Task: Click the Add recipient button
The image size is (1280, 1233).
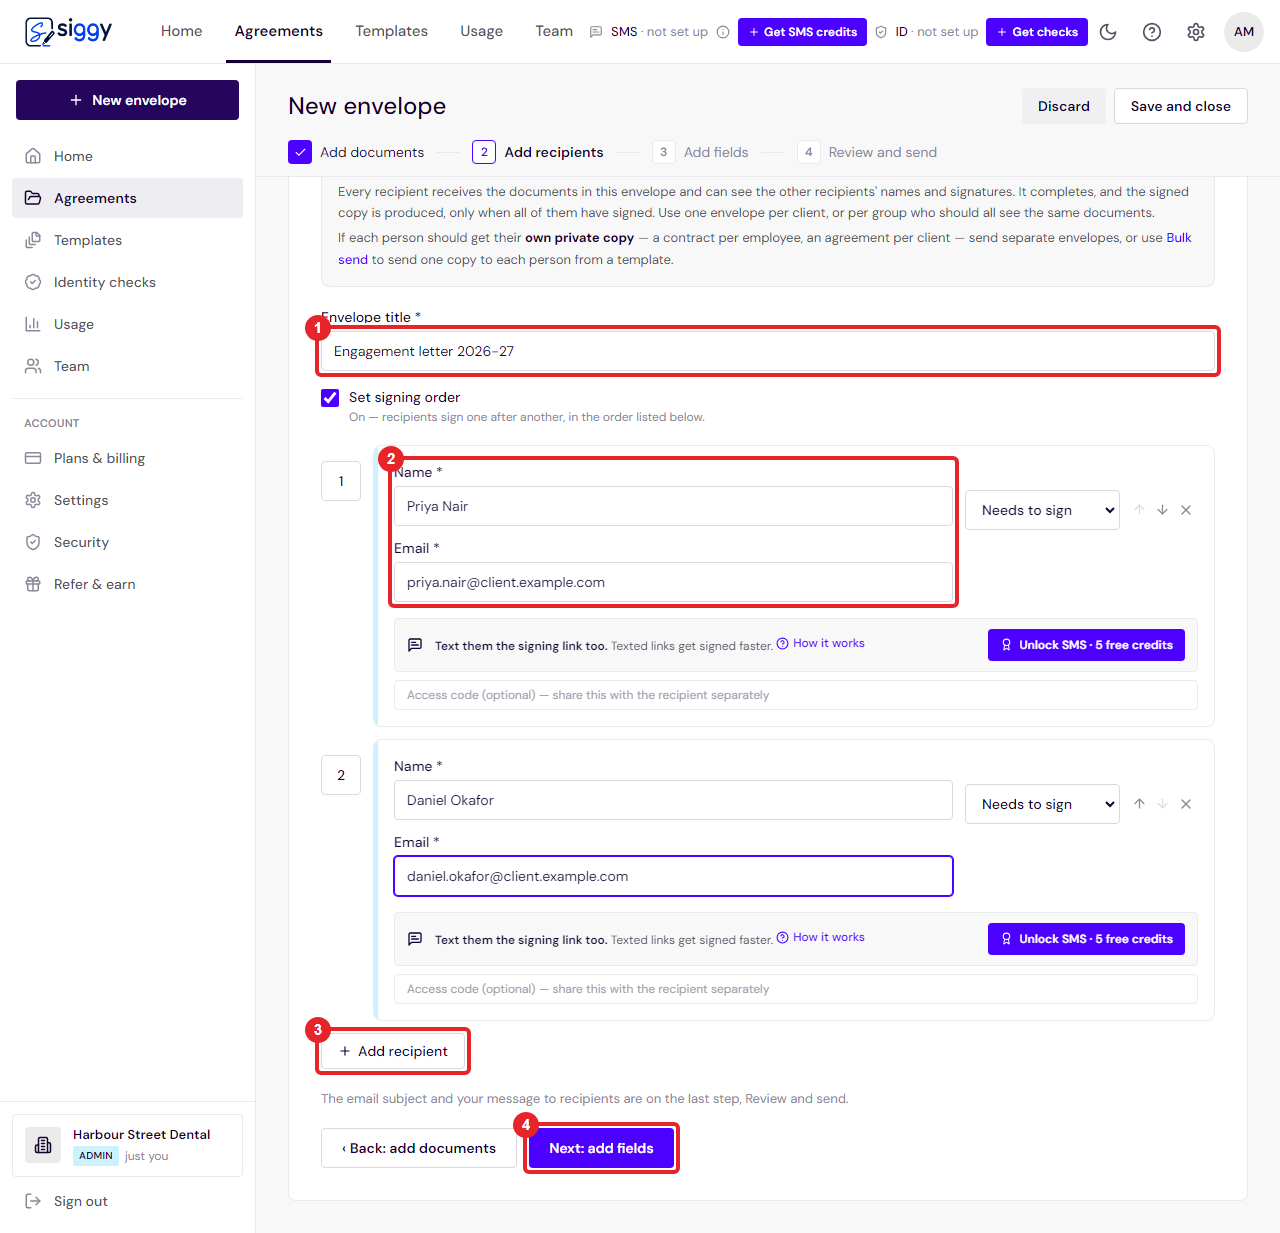Action: pyautogui.click(x=393, y=1051)
